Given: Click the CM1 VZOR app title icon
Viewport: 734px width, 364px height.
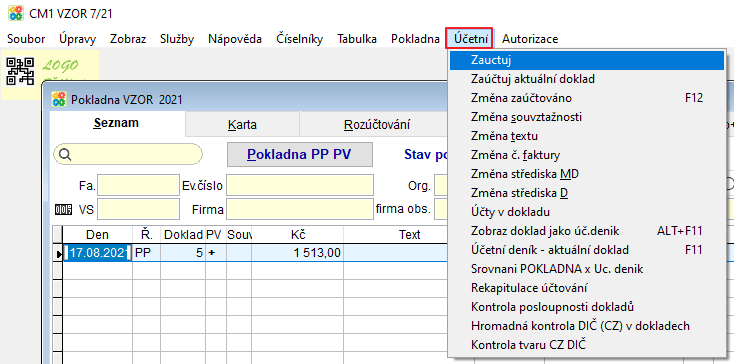Looking at the screenshot, I should (x=16, y=13).
